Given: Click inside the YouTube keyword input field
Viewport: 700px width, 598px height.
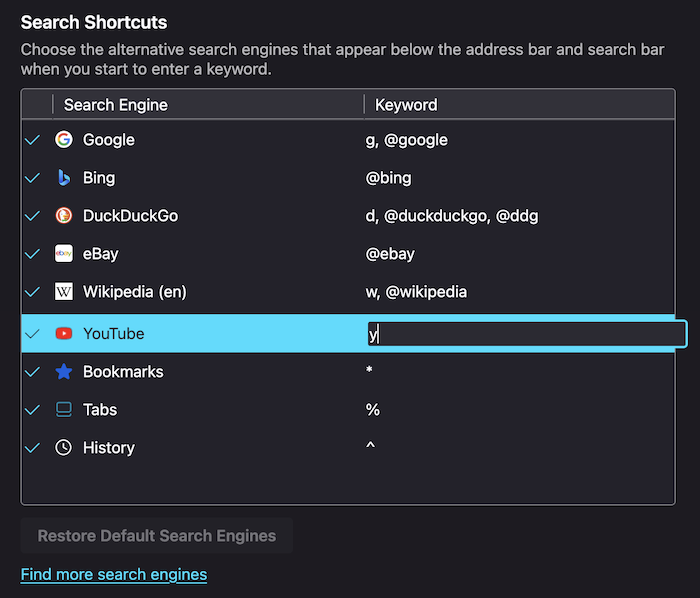Looking at the screenshot, I should [527, 334].
